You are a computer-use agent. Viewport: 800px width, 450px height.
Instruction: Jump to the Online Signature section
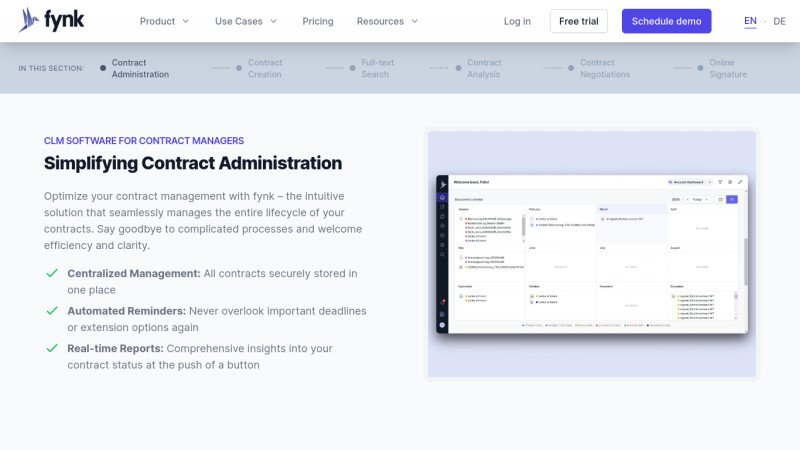coord(728,68)
